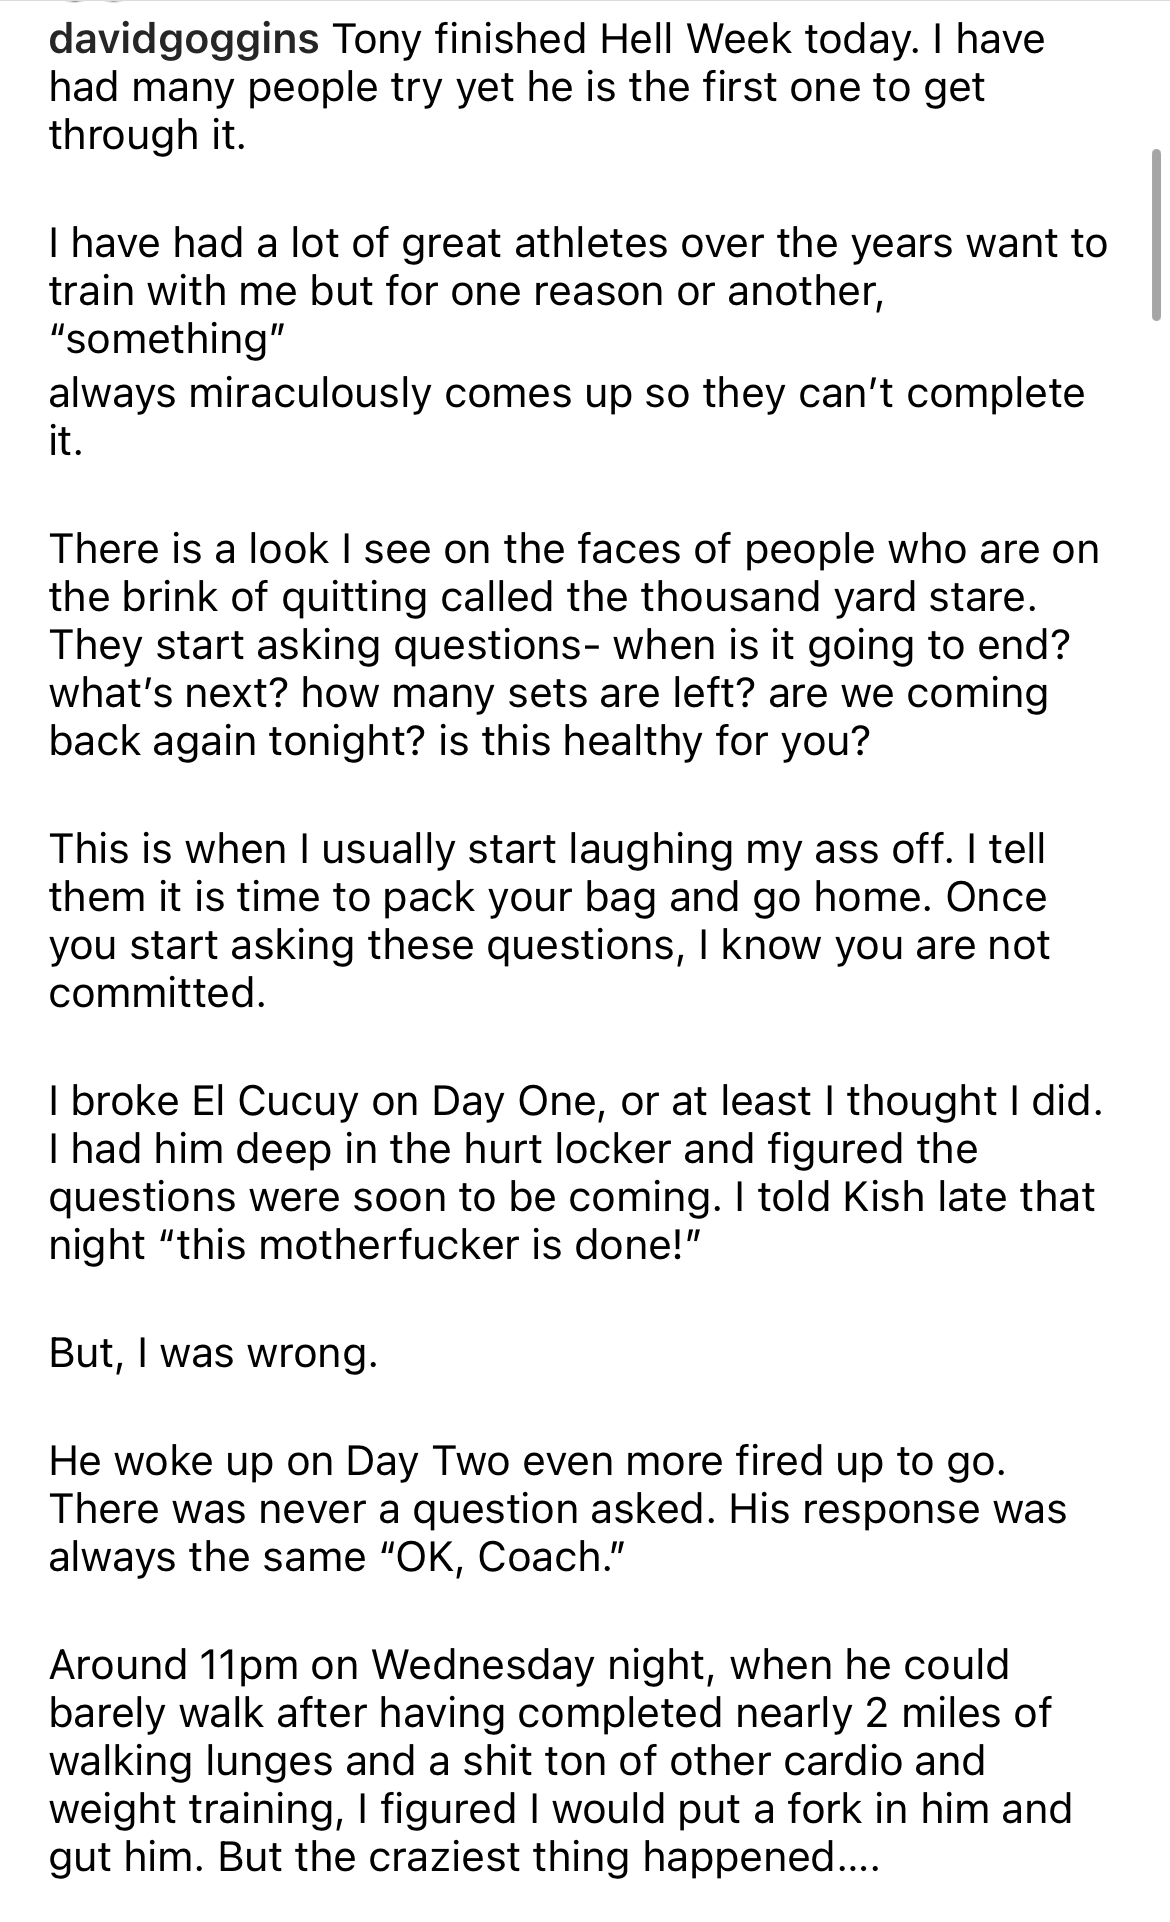Image resolution: width=1170 pixels, height=1922 pixels.
Task: Click the line "But, I was wrong."
Action: click(x=214, y=1353)
